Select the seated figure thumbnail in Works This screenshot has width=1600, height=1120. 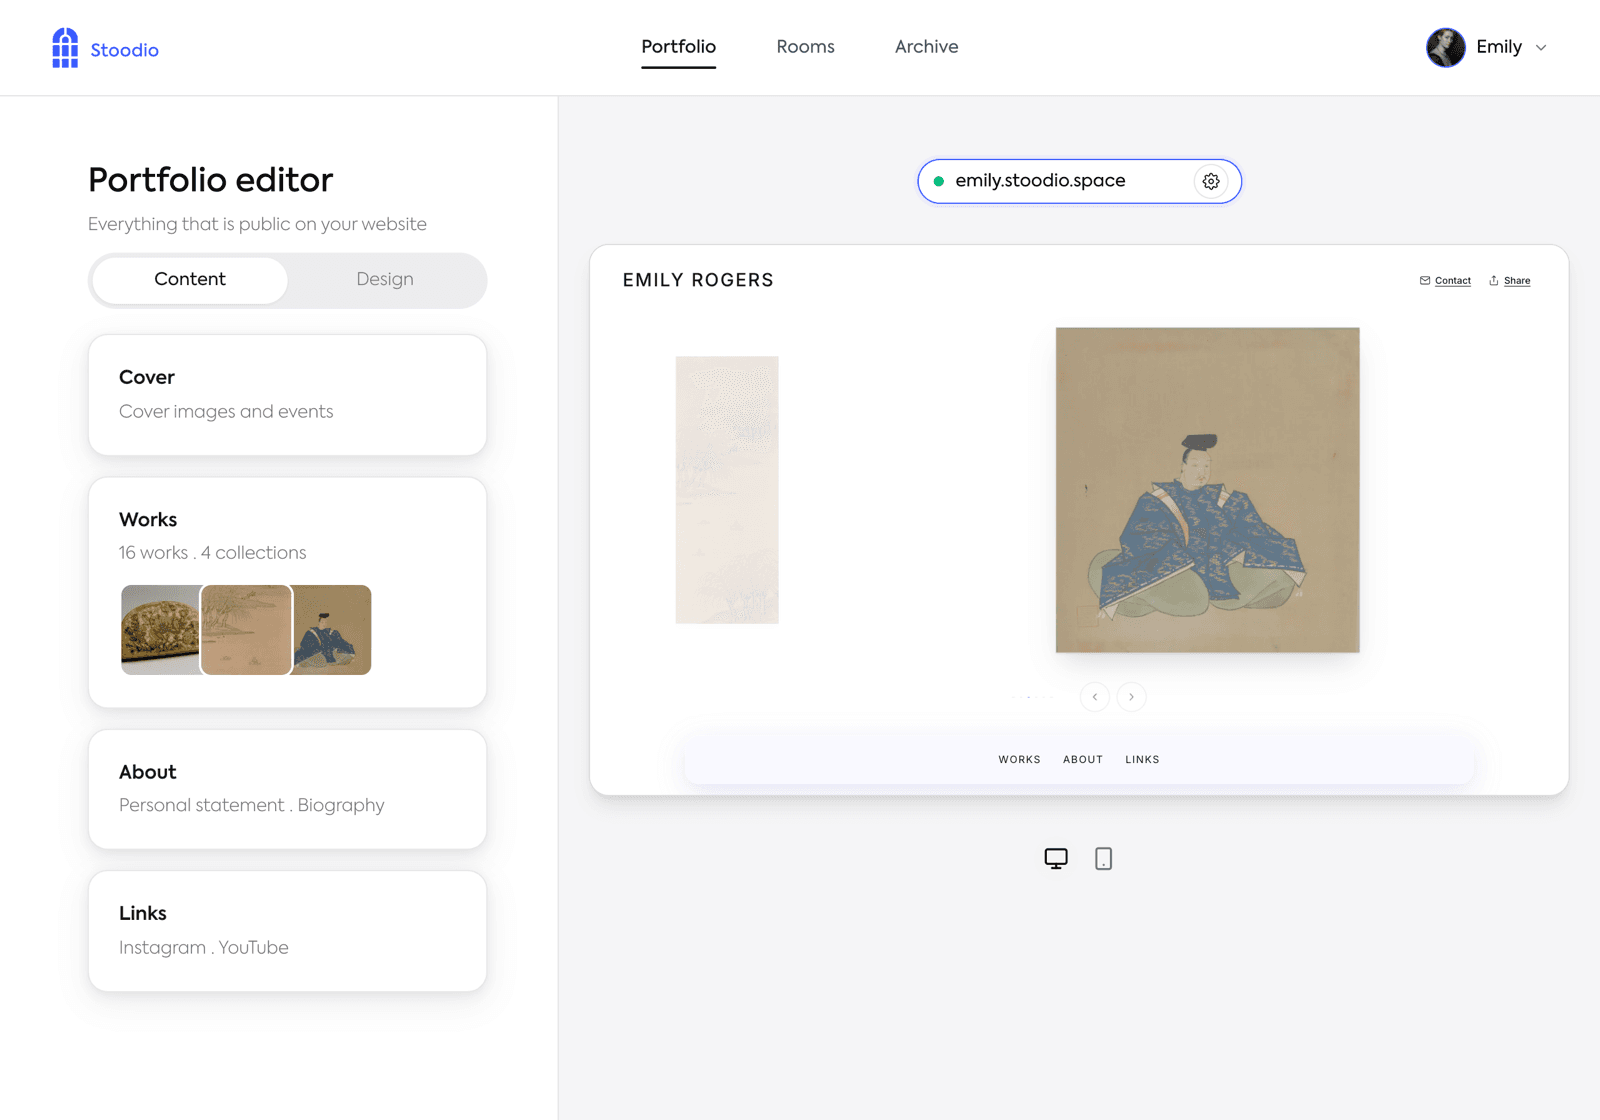pos(332,630)
